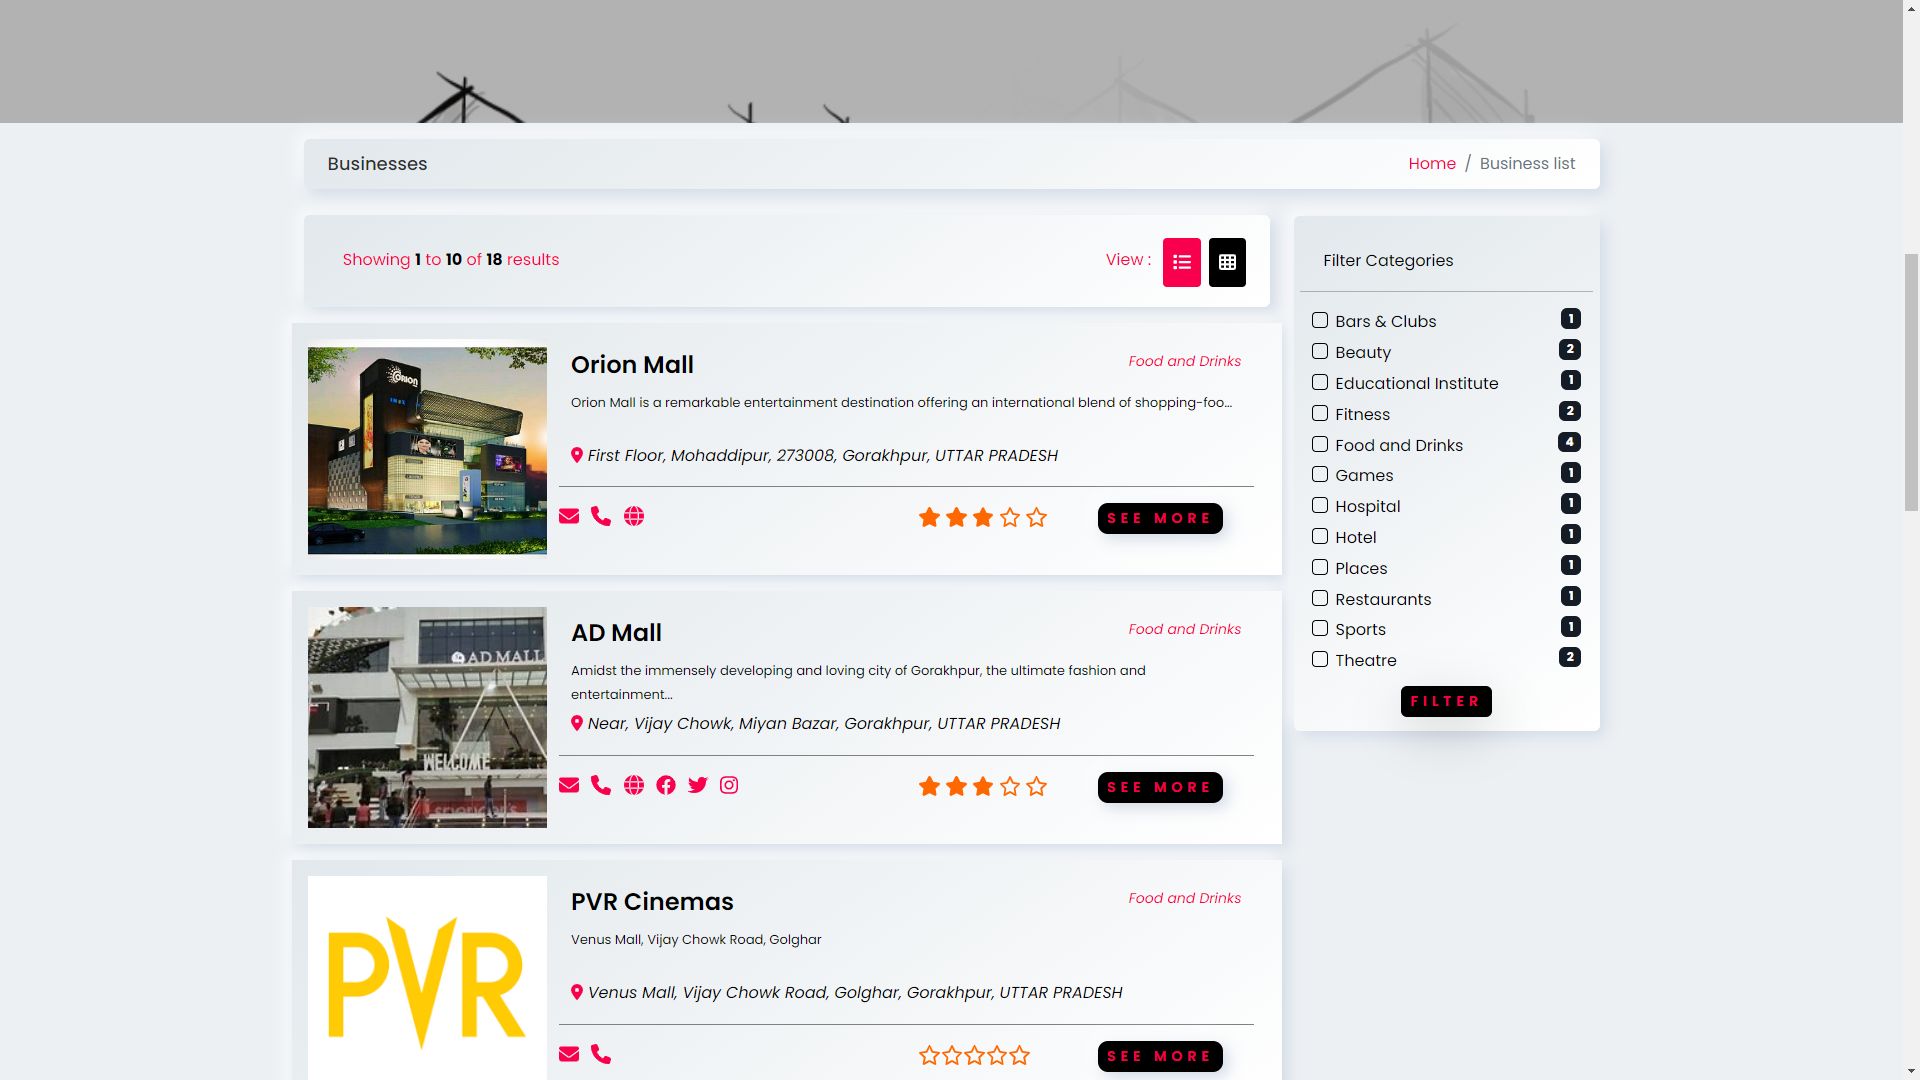Viewport: 1920px width, 1080px height.
Task: Click Orion Mall phone icon
Action: 601,516
